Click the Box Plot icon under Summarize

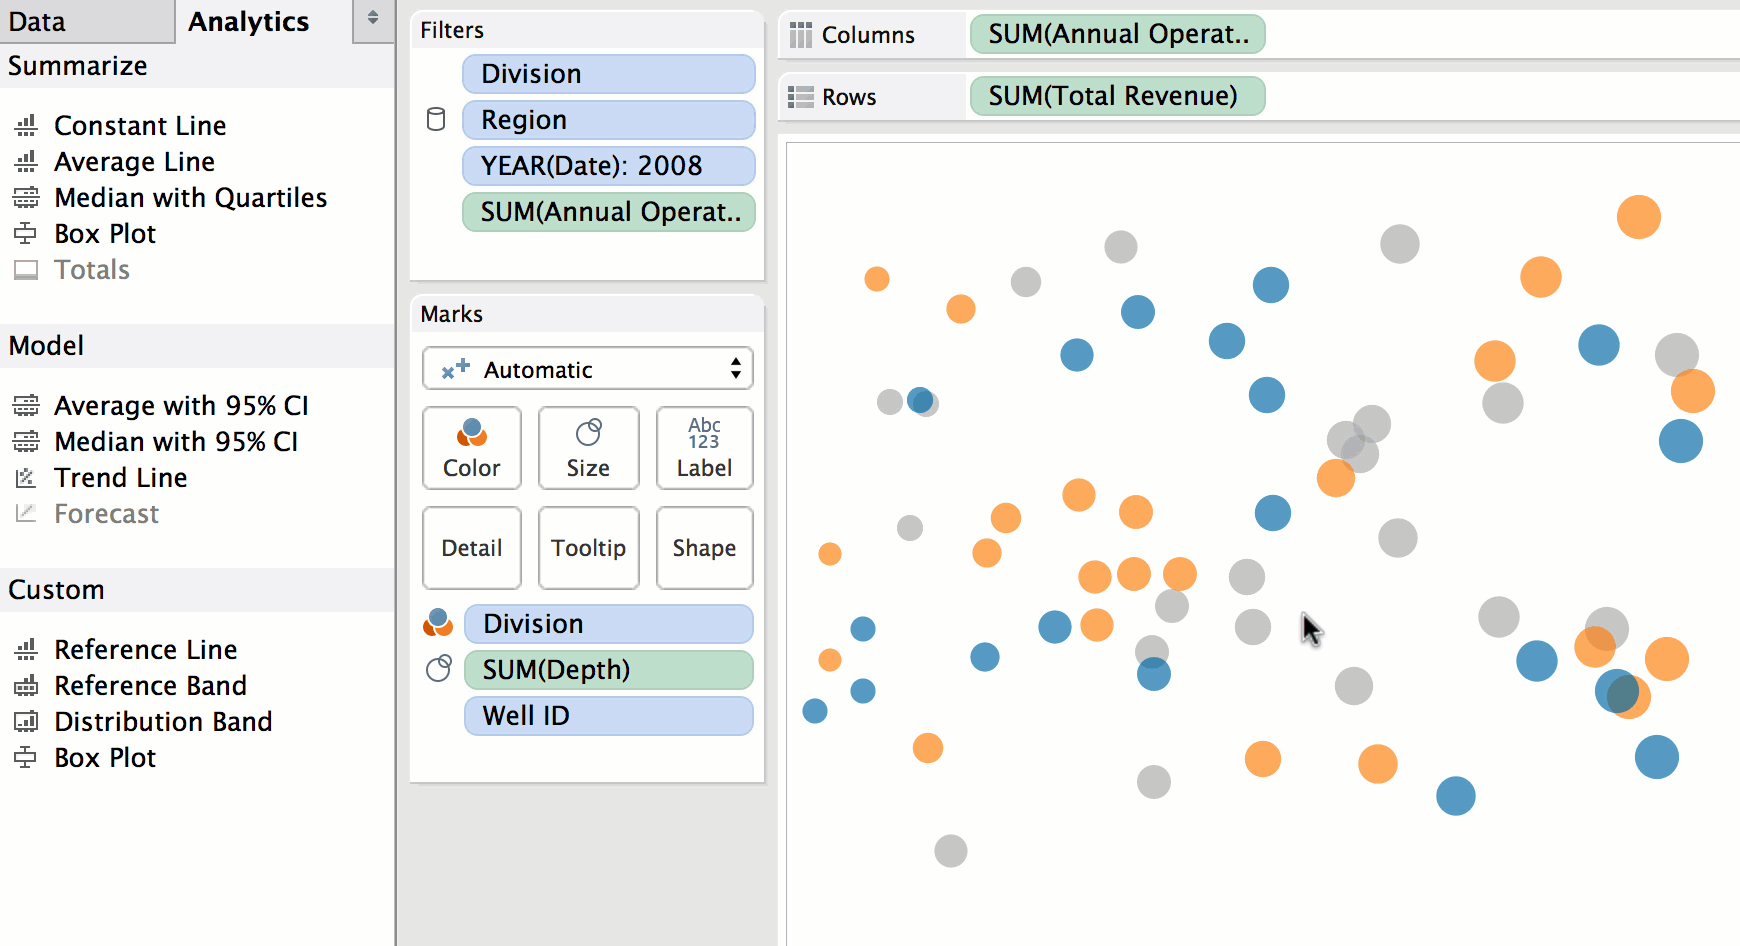[26, 234]
